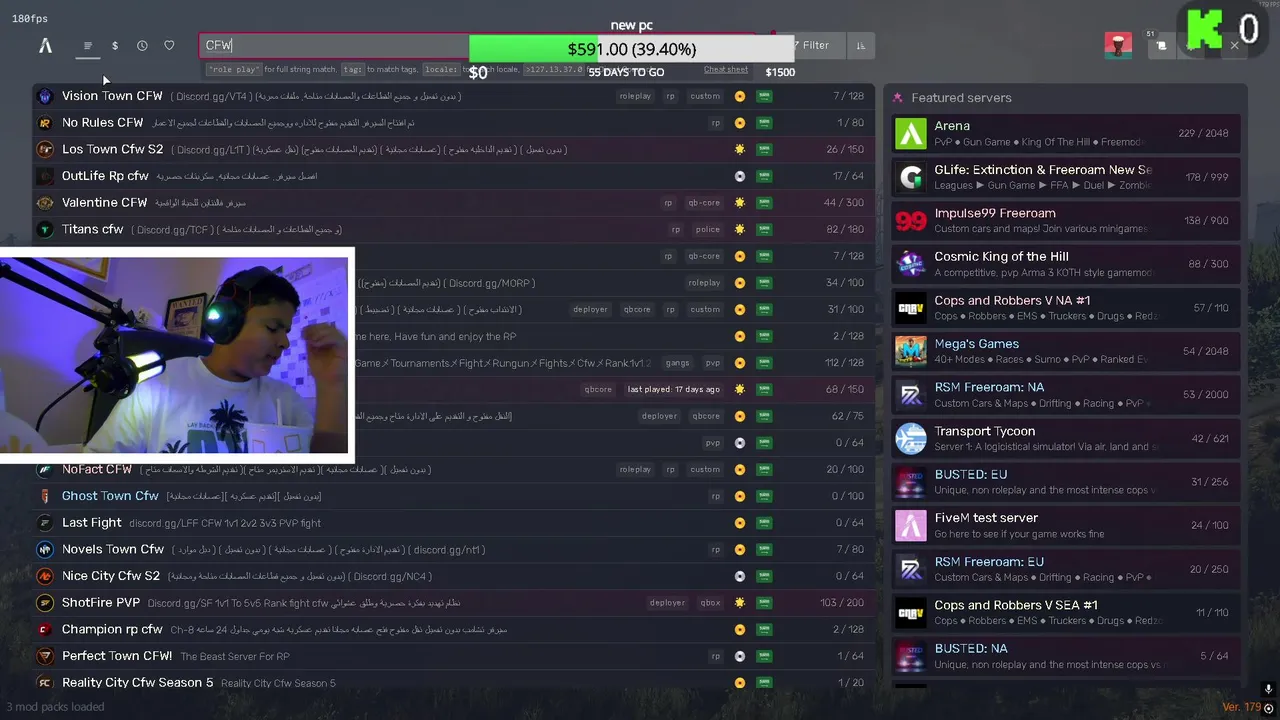Screen dimensions: 1280x720
Task: Open Cops and Robbers V SEA #1
Action: [1066, 612]
